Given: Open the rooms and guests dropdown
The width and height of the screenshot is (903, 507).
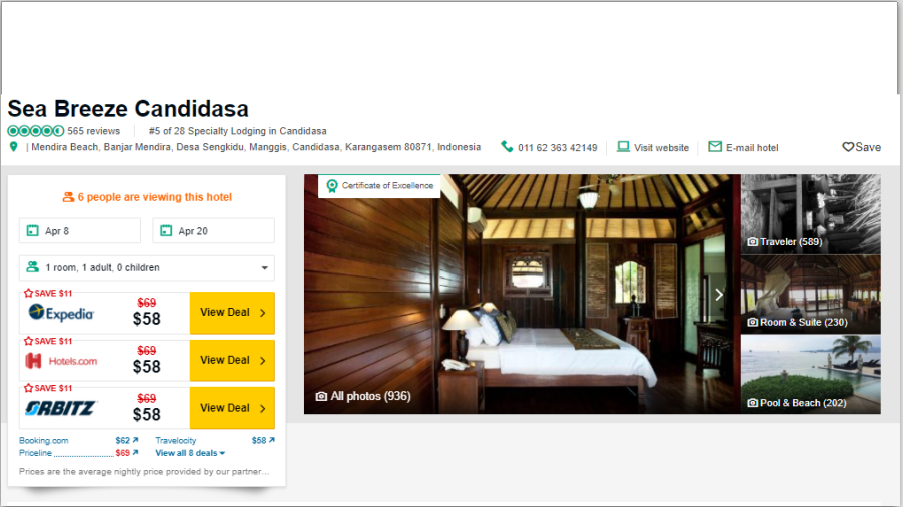Looking at the screenshot, I should pyautogui.click(x=147, y=267).
